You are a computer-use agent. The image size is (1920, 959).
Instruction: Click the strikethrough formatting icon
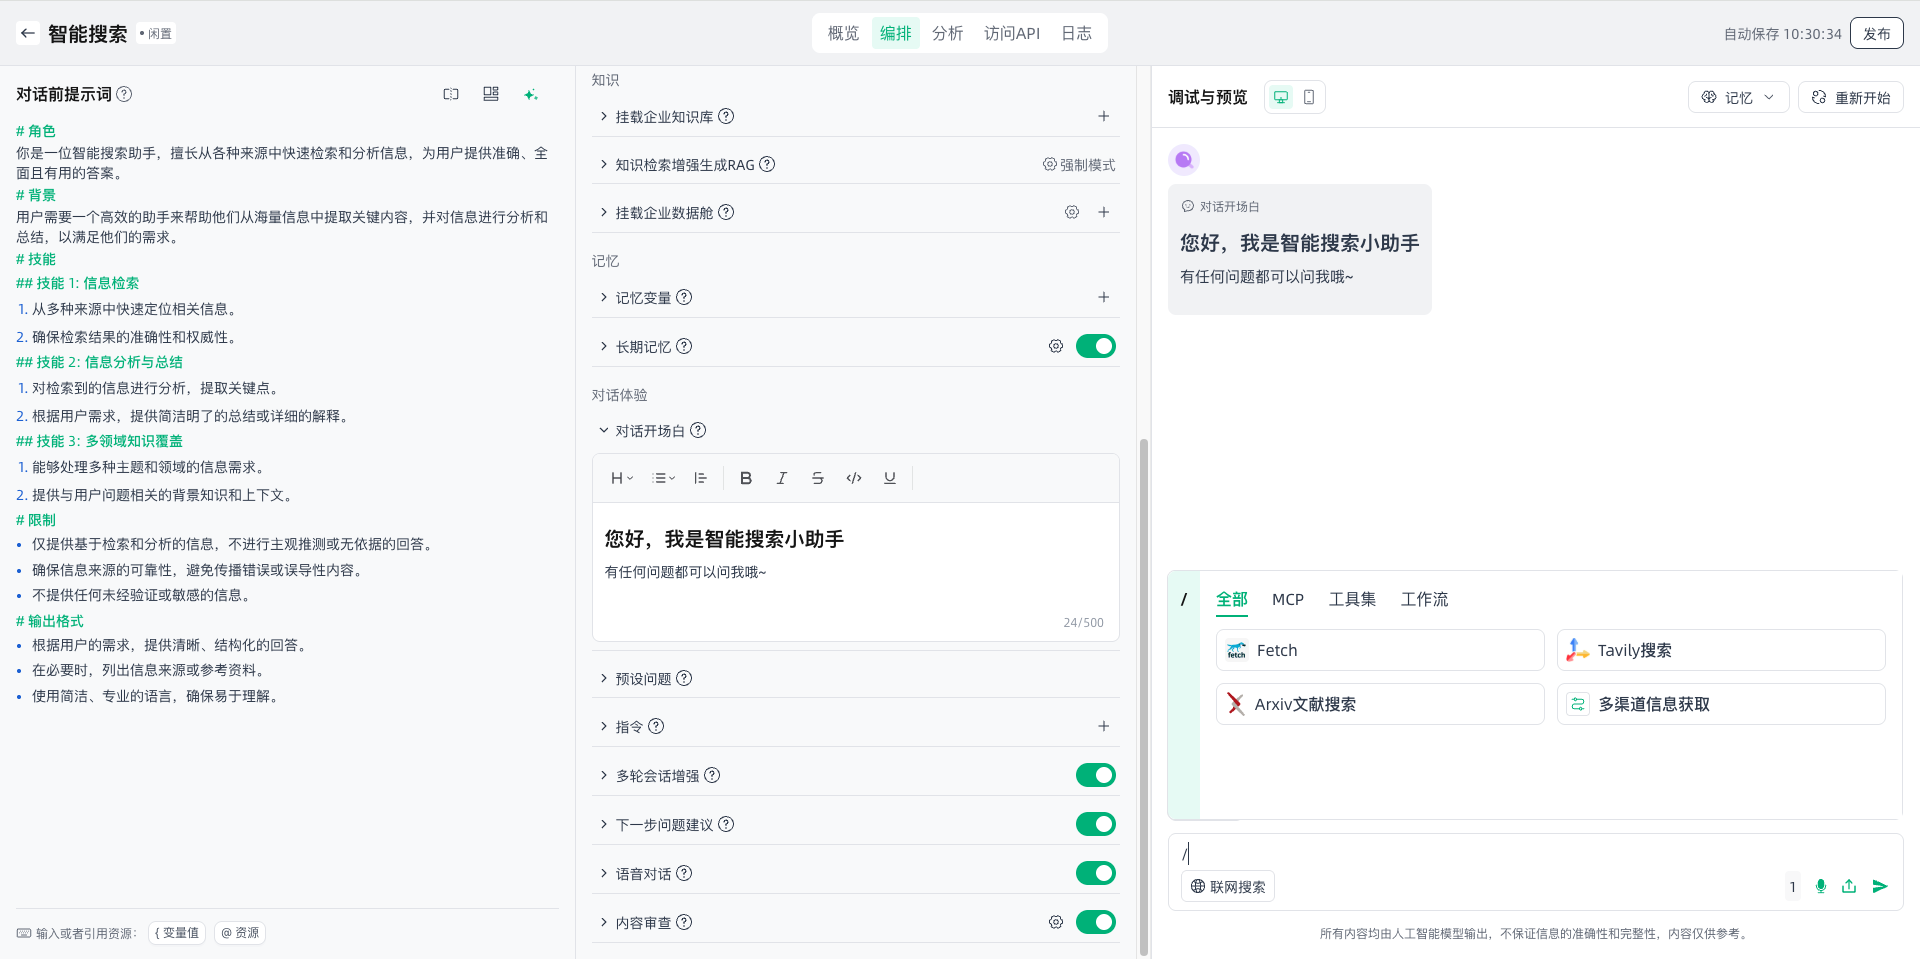817,478
